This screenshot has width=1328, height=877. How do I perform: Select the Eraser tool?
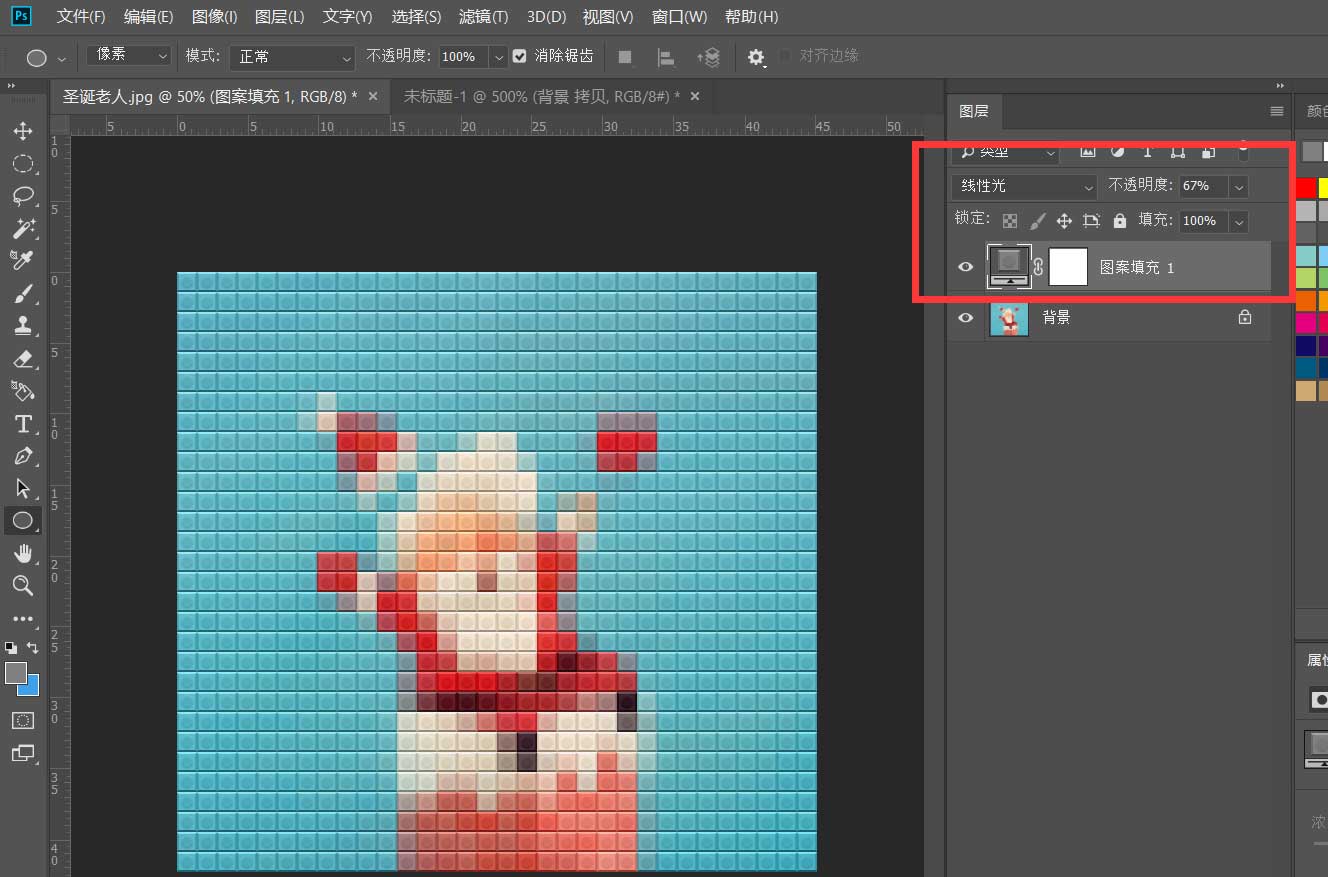click(23, 358)
